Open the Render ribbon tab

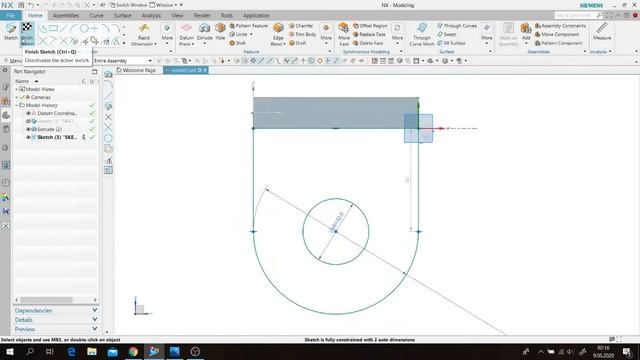(x=202, y=16)
